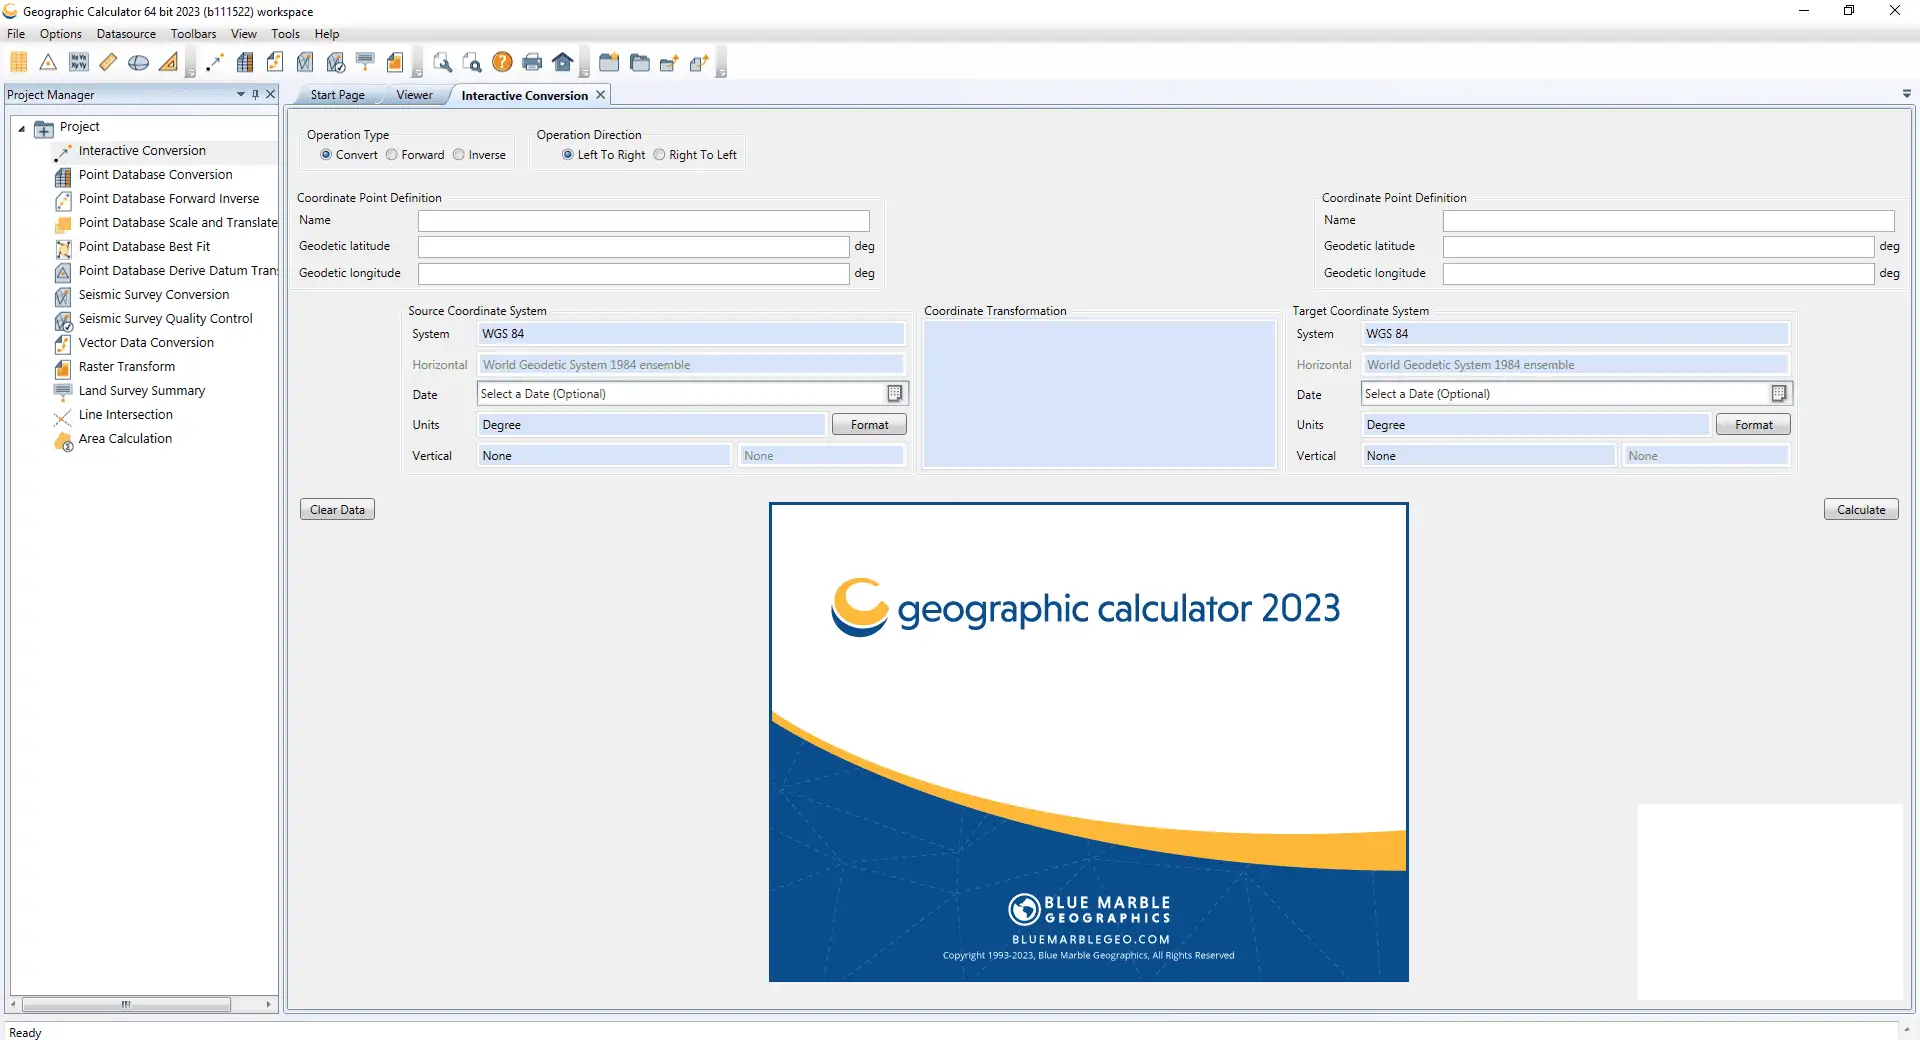The width and height of the screenshot is (1920, 1040).
Task: Select the Forward operation type
Action: coord(392,155)
